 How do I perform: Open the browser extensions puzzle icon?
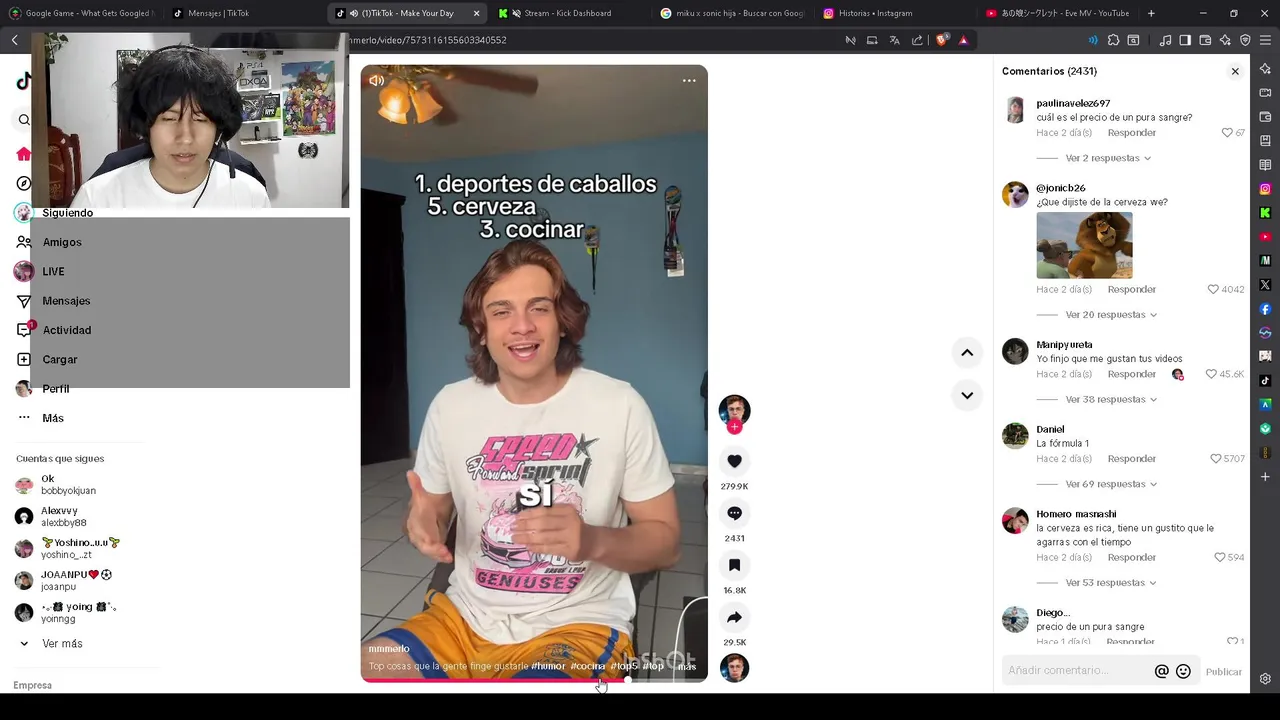coord(1112,40)
